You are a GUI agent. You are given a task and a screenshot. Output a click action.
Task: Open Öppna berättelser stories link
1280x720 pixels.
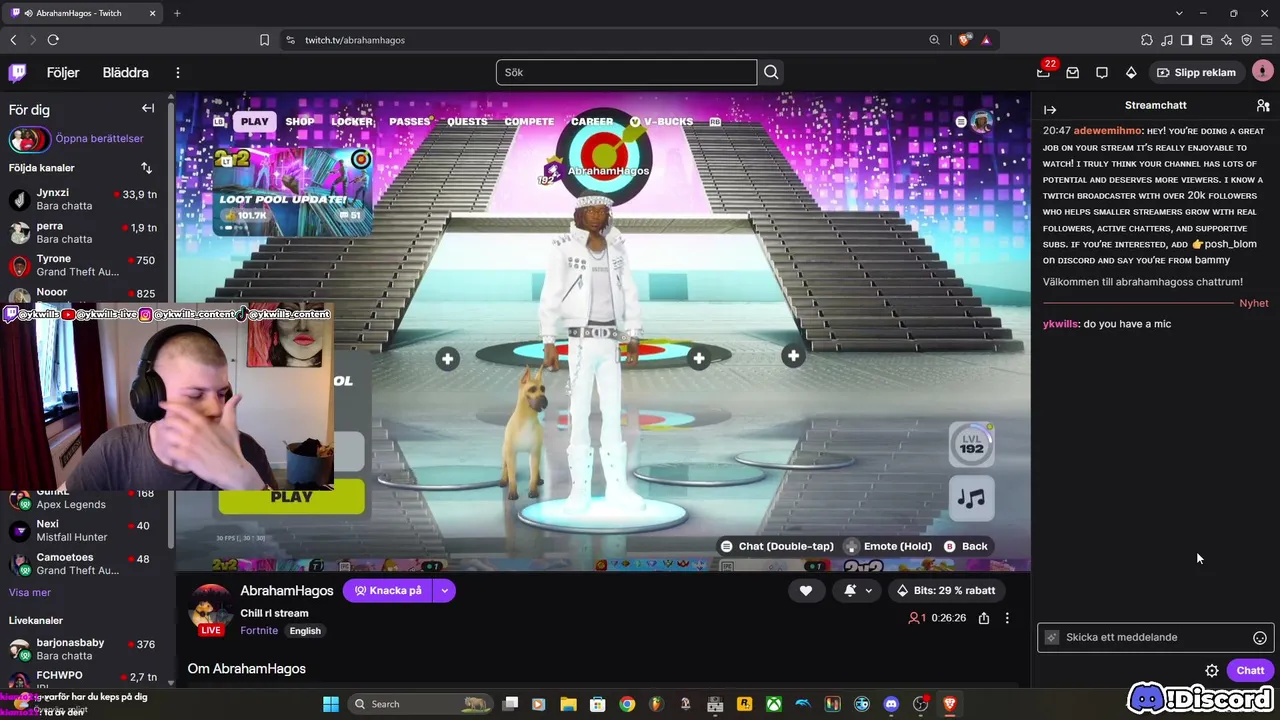click(x=99, y=139)
